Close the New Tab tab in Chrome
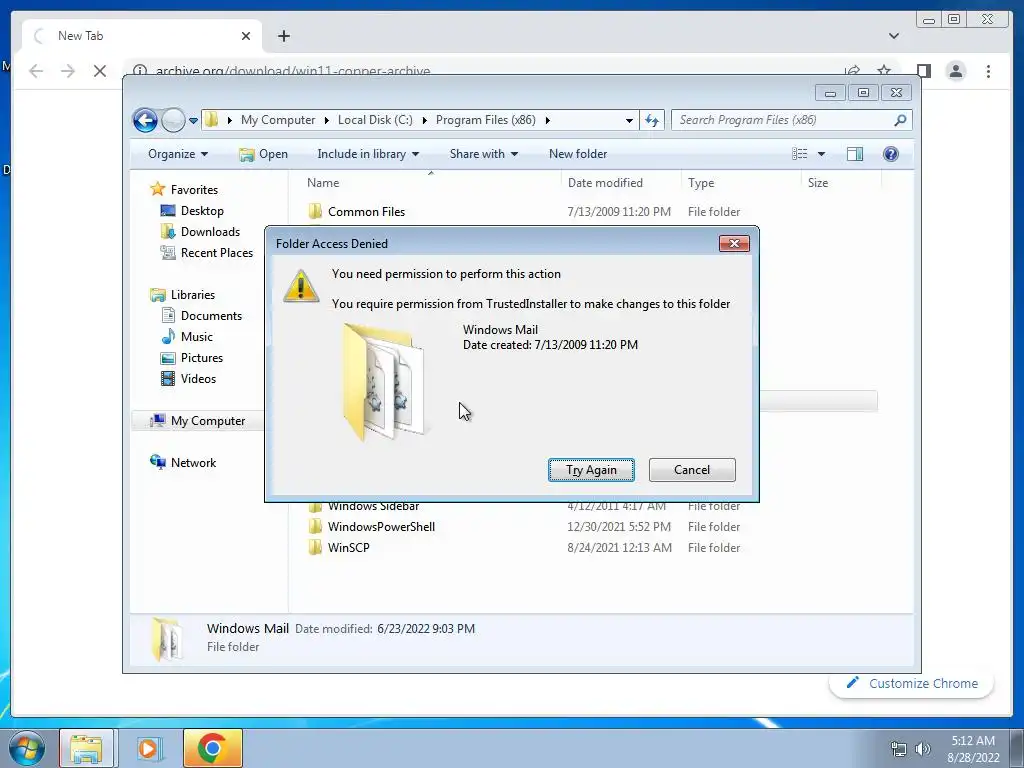1024x768 pixels. (x=246, y=36)
